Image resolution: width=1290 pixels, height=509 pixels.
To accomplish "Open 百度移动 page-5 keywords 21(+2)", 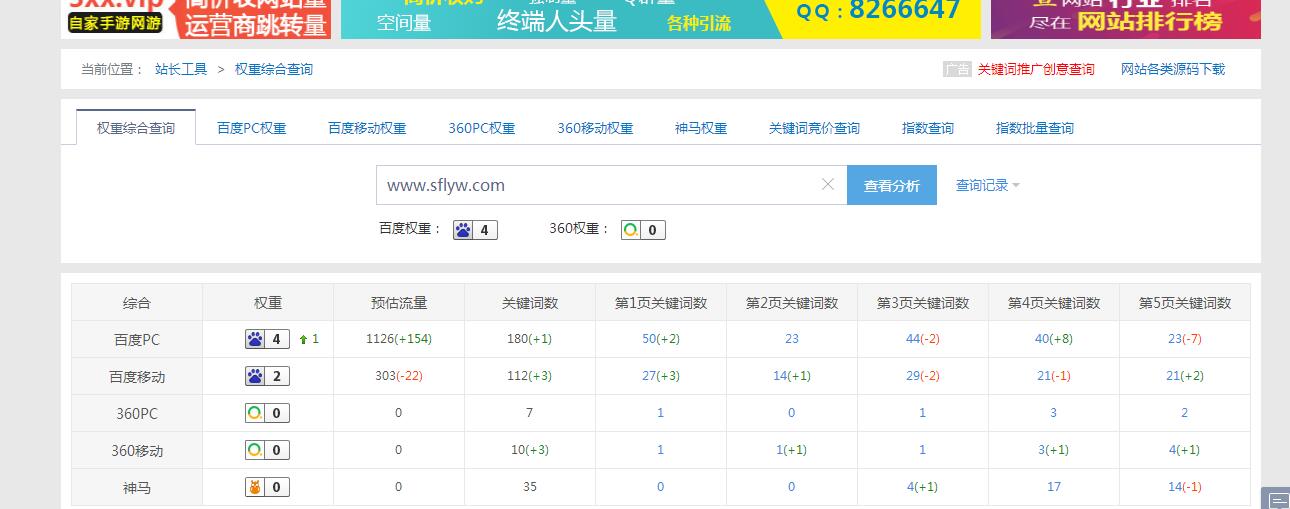I will [1185, 376].
